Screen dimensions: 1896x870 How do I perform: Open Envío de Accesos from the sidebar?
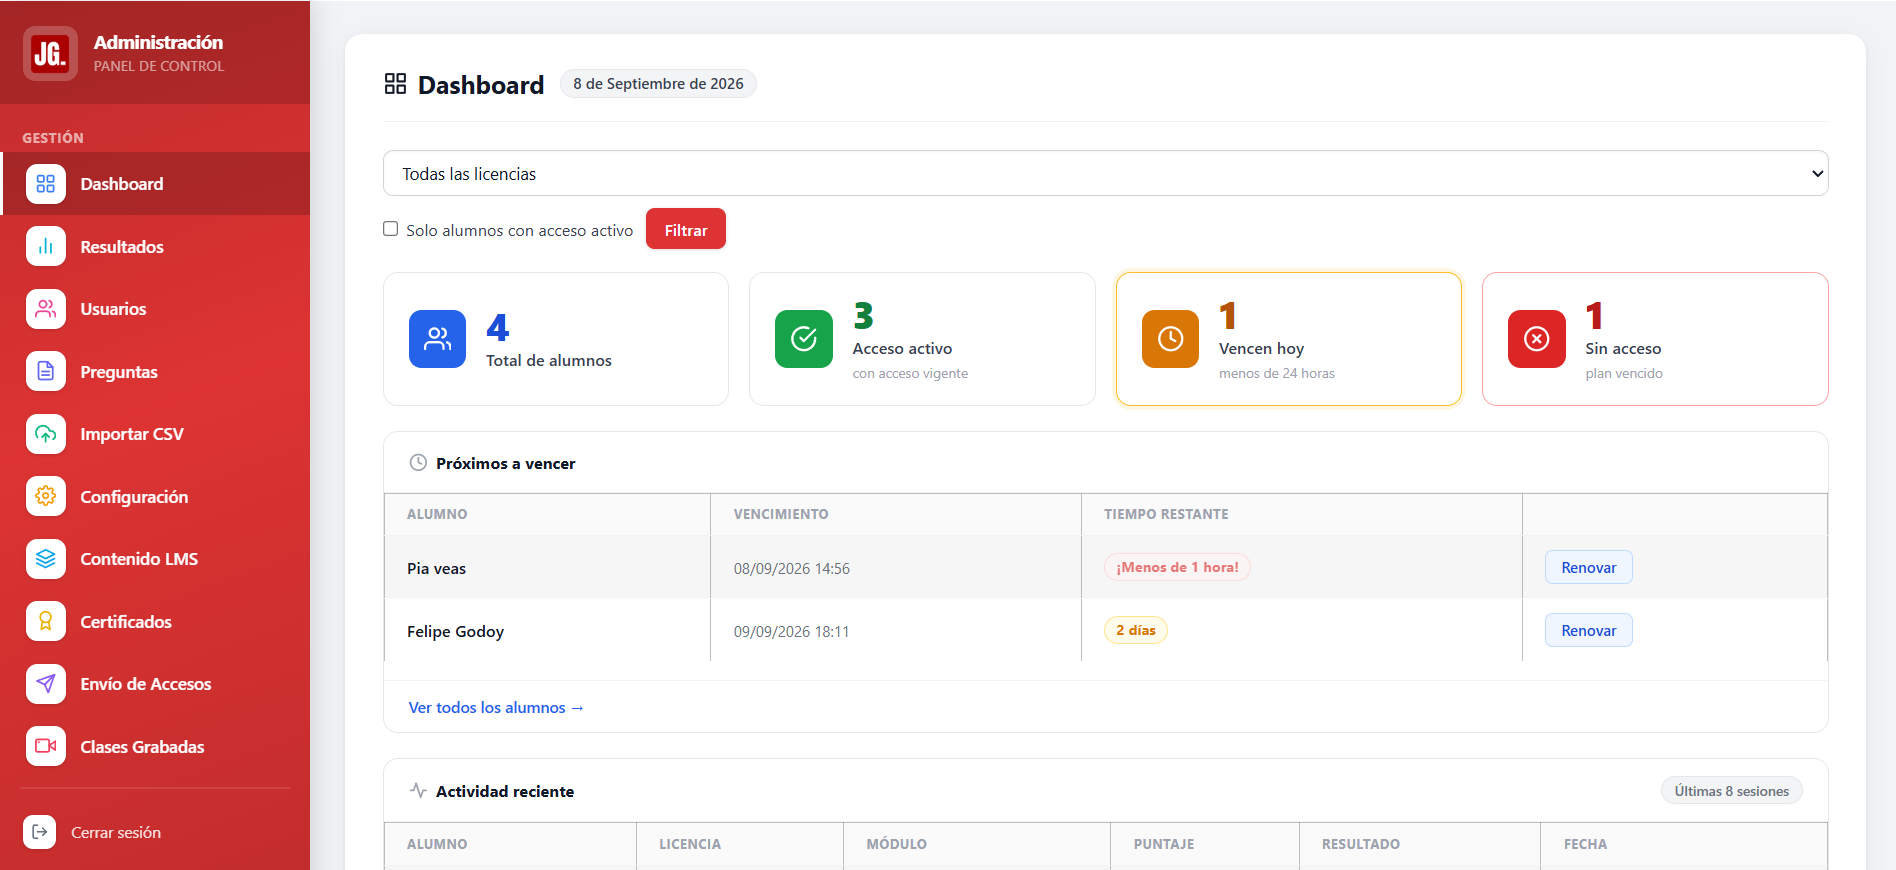pyautogui.click(x=155, y=684)
